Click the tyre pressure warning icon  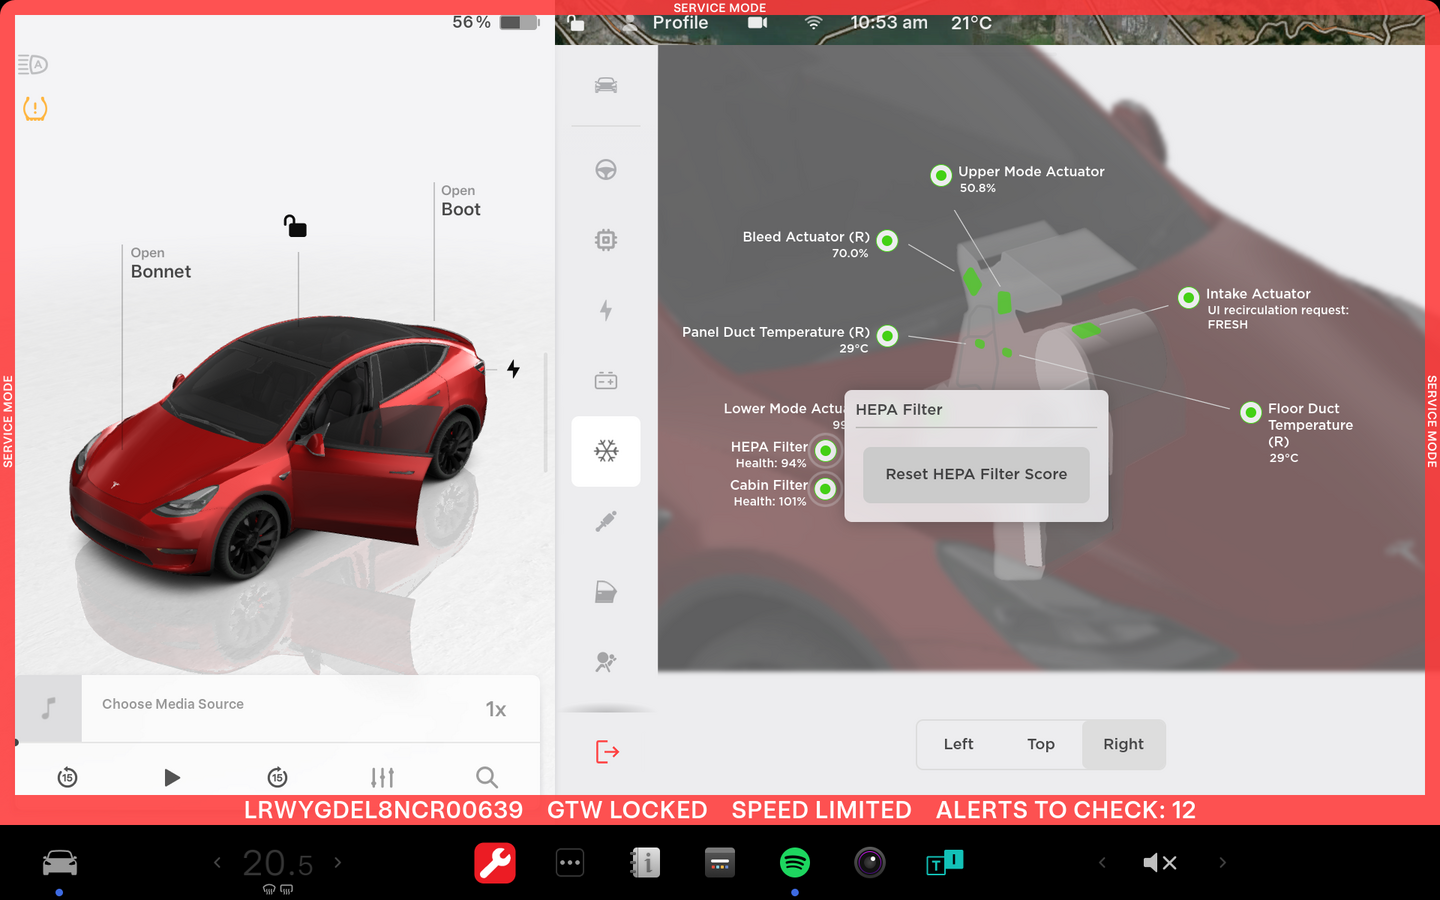click(x=35, y=108)
